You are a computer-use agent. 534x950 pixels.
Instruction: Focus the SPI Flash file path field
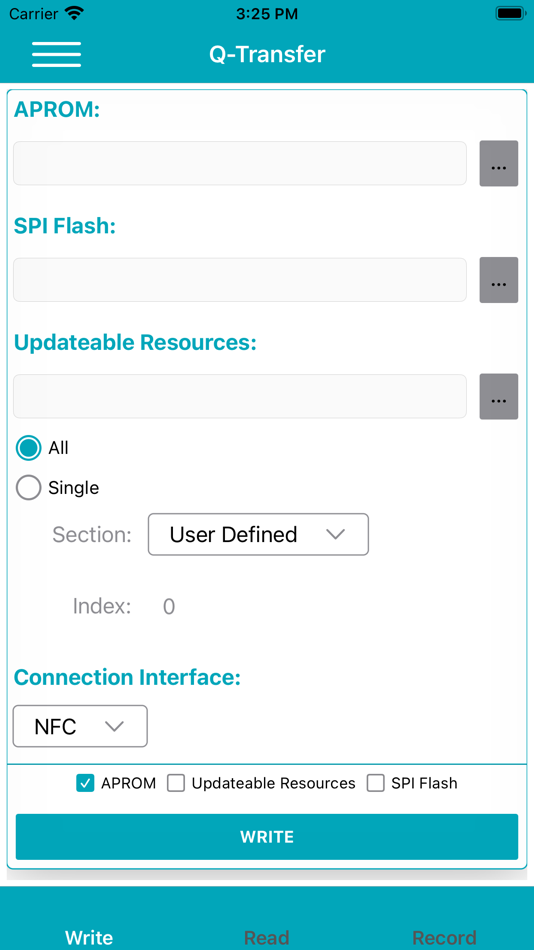[240, 280]
